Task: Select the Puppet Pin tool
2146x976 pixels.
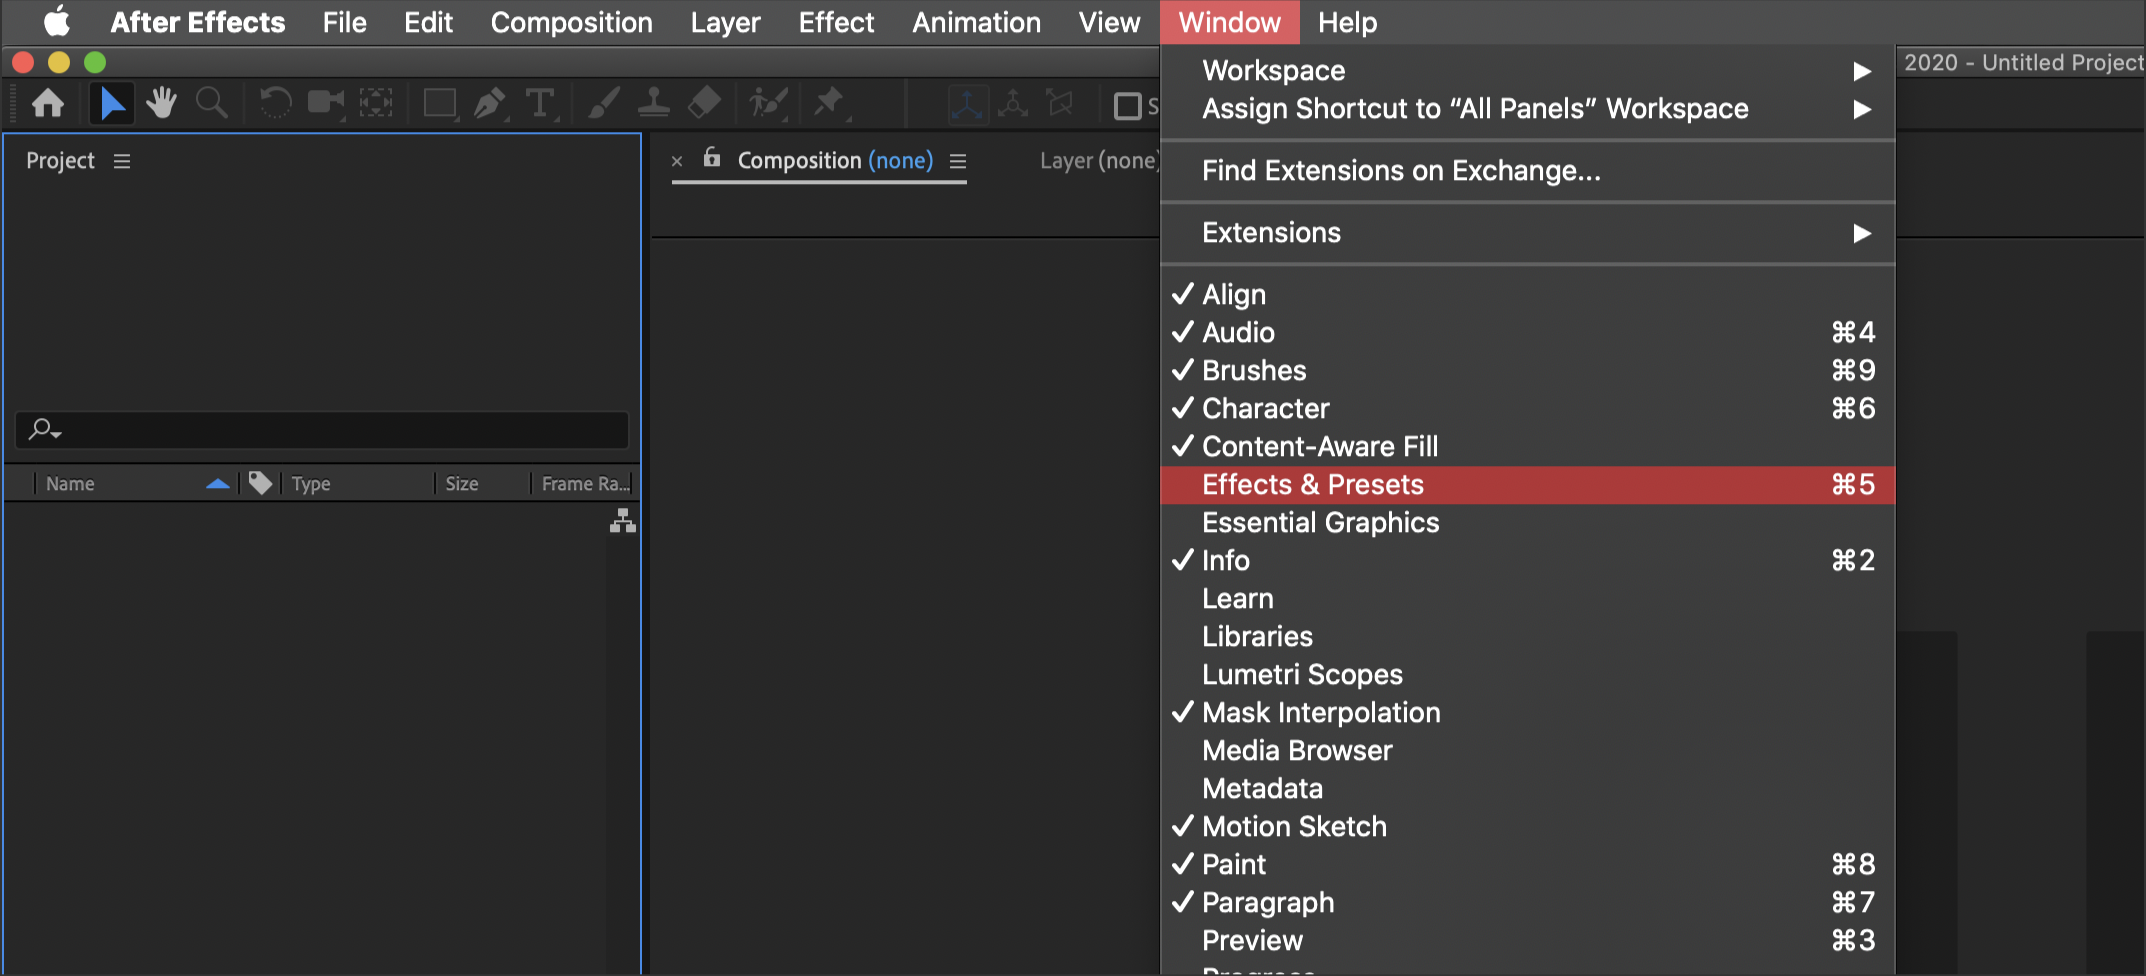Action: click(829, 103)
